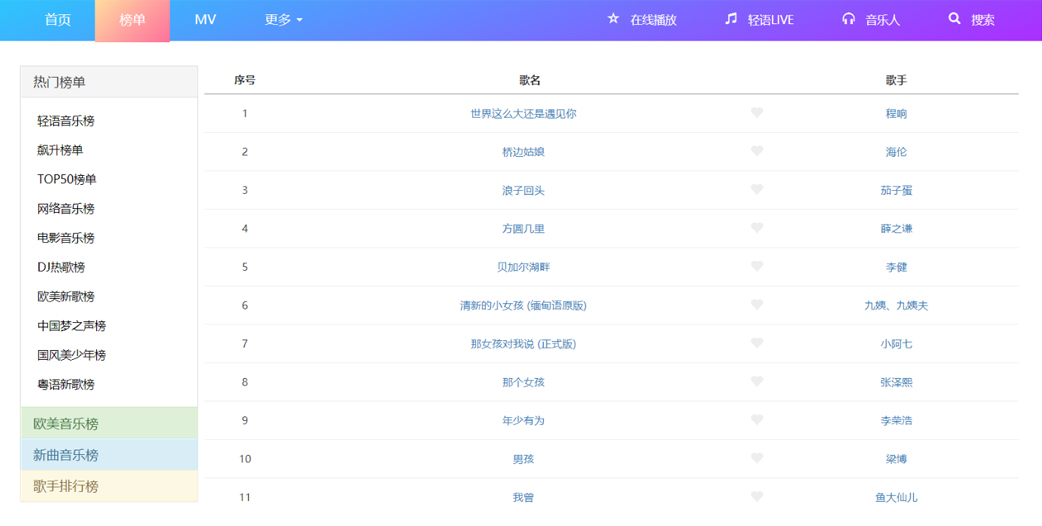View artist 李荣浩
Image resolution: width=1042 pixels, height=526 pixels.
(x=896, y=420)
